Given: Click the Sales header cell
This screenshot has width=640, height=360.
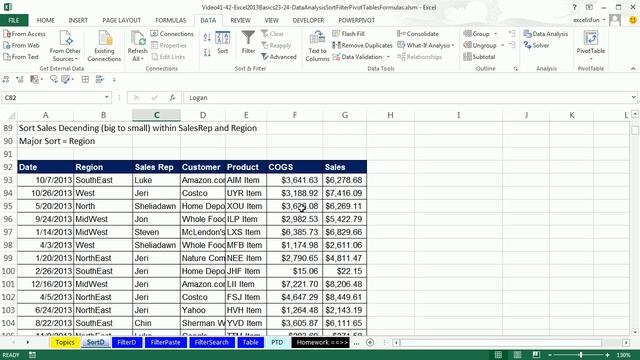Looking at the screenshot, I should tap(344, 167).
